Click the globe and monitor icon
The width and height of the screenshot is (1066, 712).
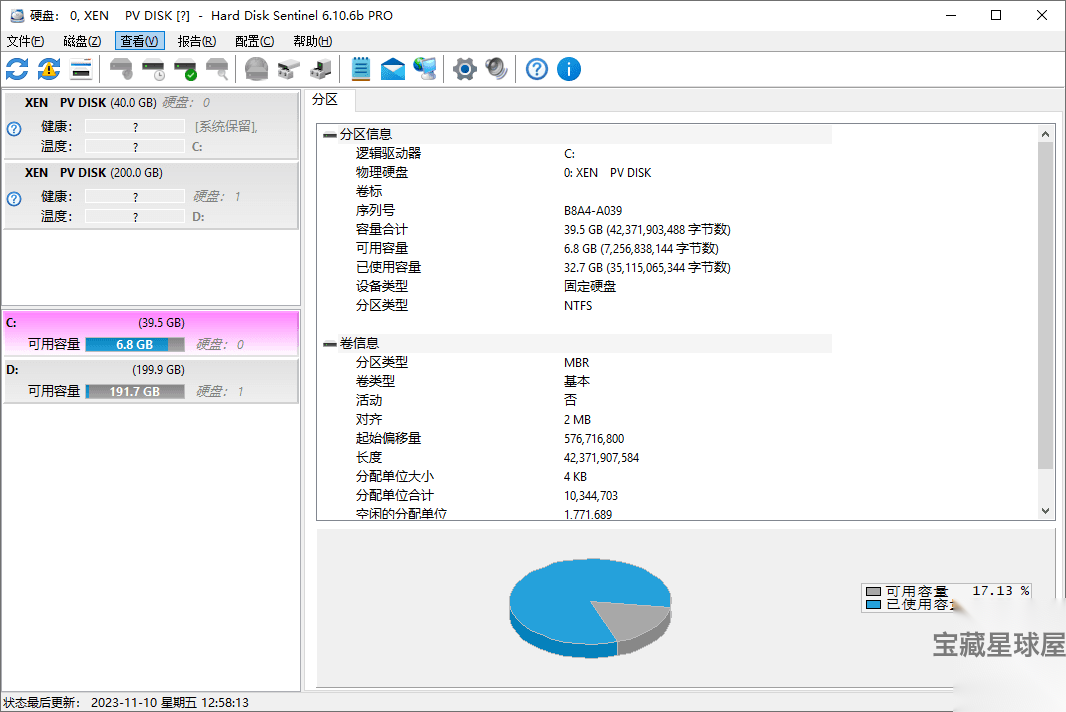[x=426, y=69]
